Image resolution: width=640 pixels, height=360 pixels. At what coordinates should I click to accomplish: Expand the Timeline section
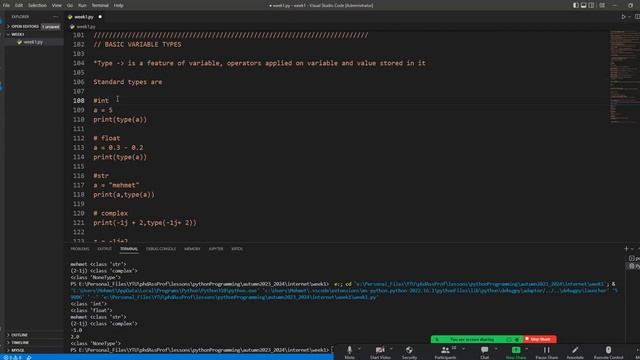(20, 342)
